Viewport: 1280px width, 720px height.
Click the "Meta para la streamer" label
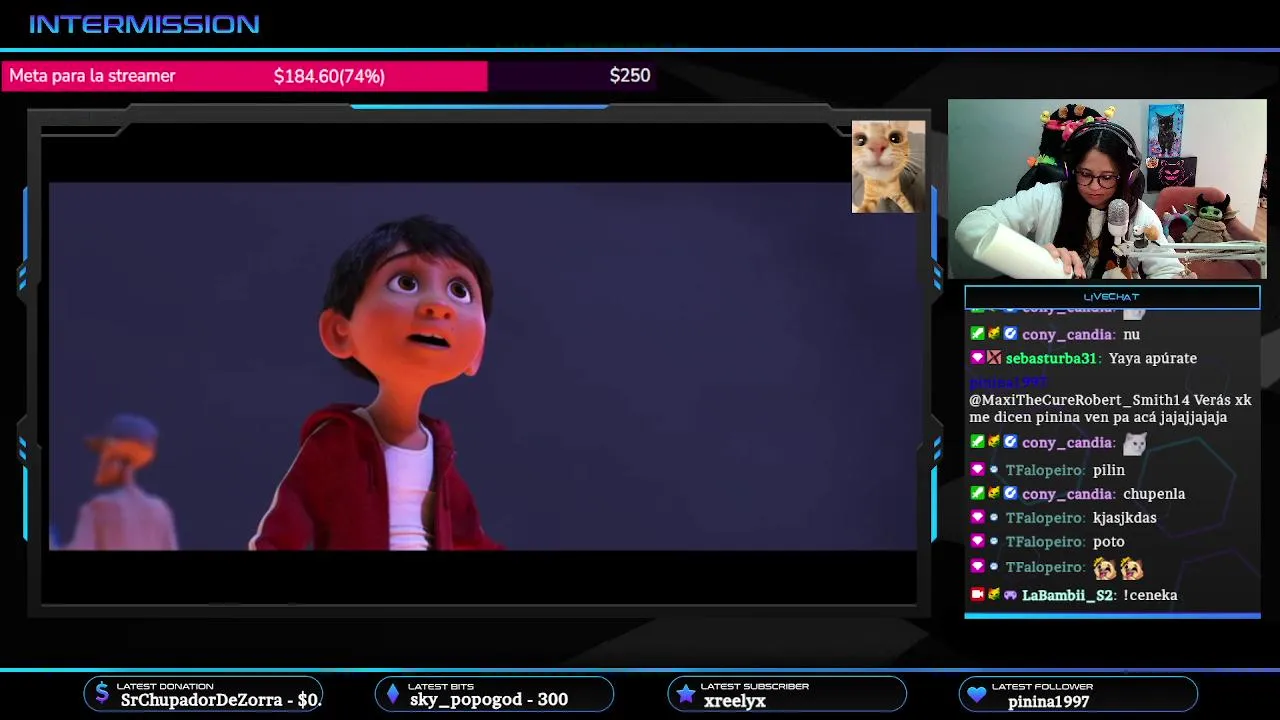92,76
